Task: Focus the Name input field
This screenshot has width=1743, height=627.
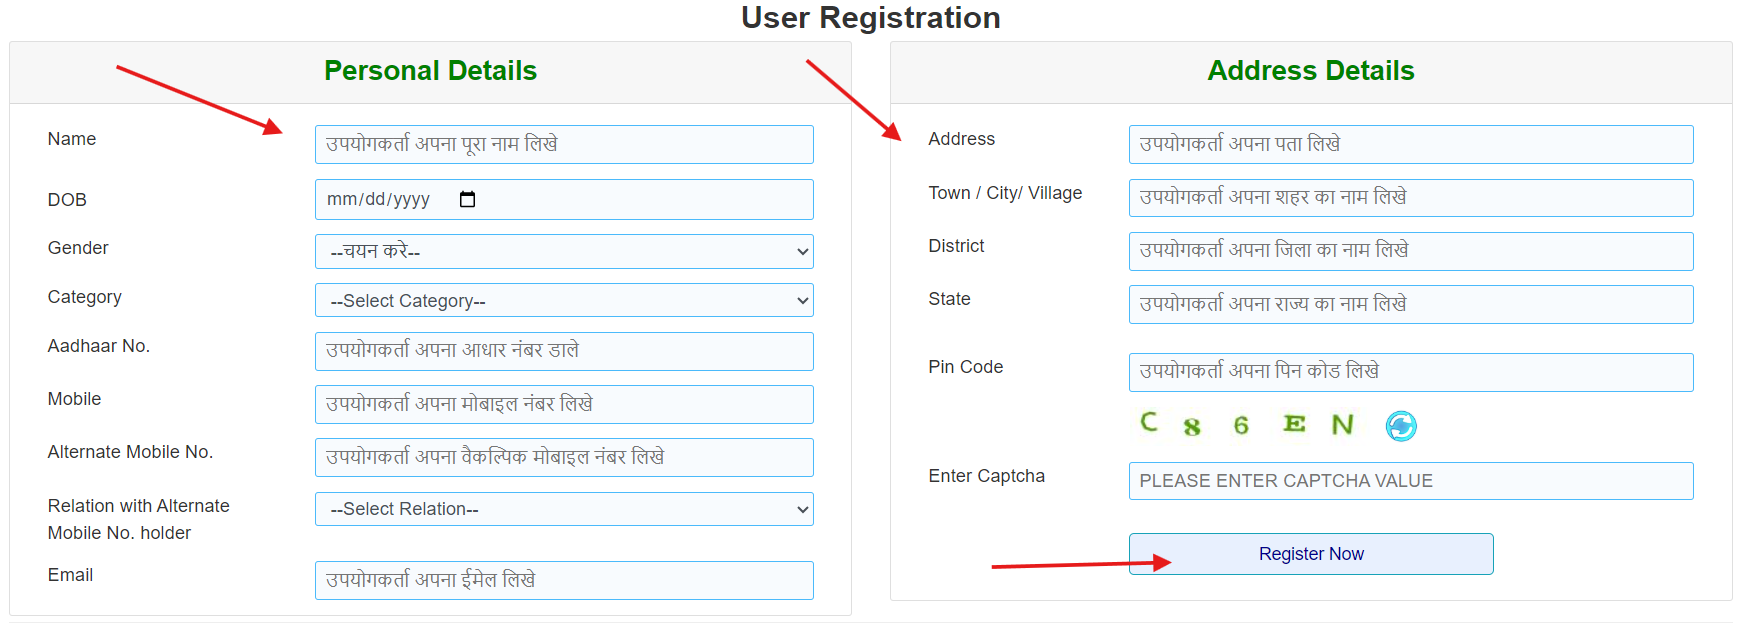Action: [563, 144]
